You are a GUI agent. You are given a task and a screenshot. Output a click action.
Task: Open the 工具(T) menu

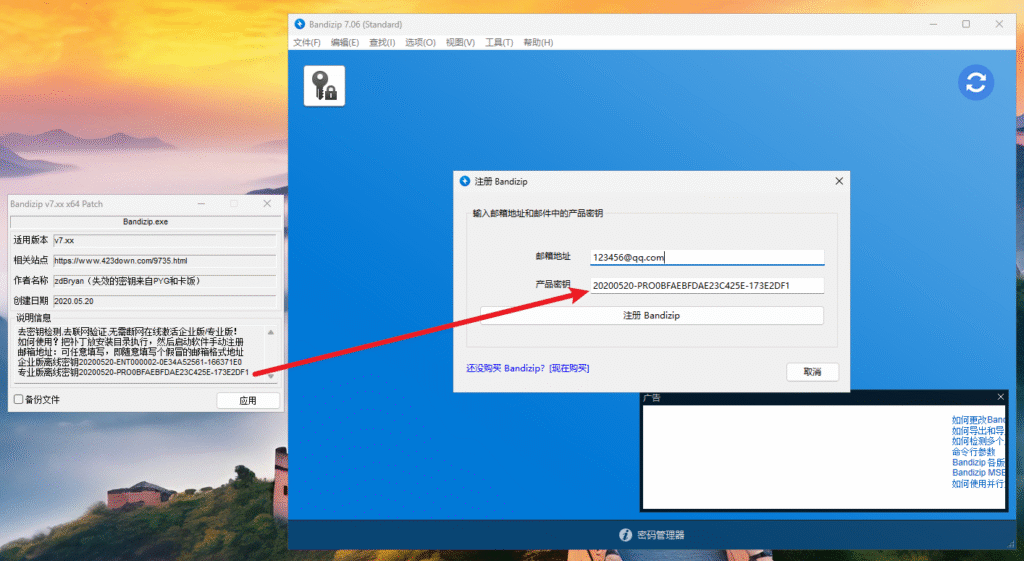pos(498,42)
